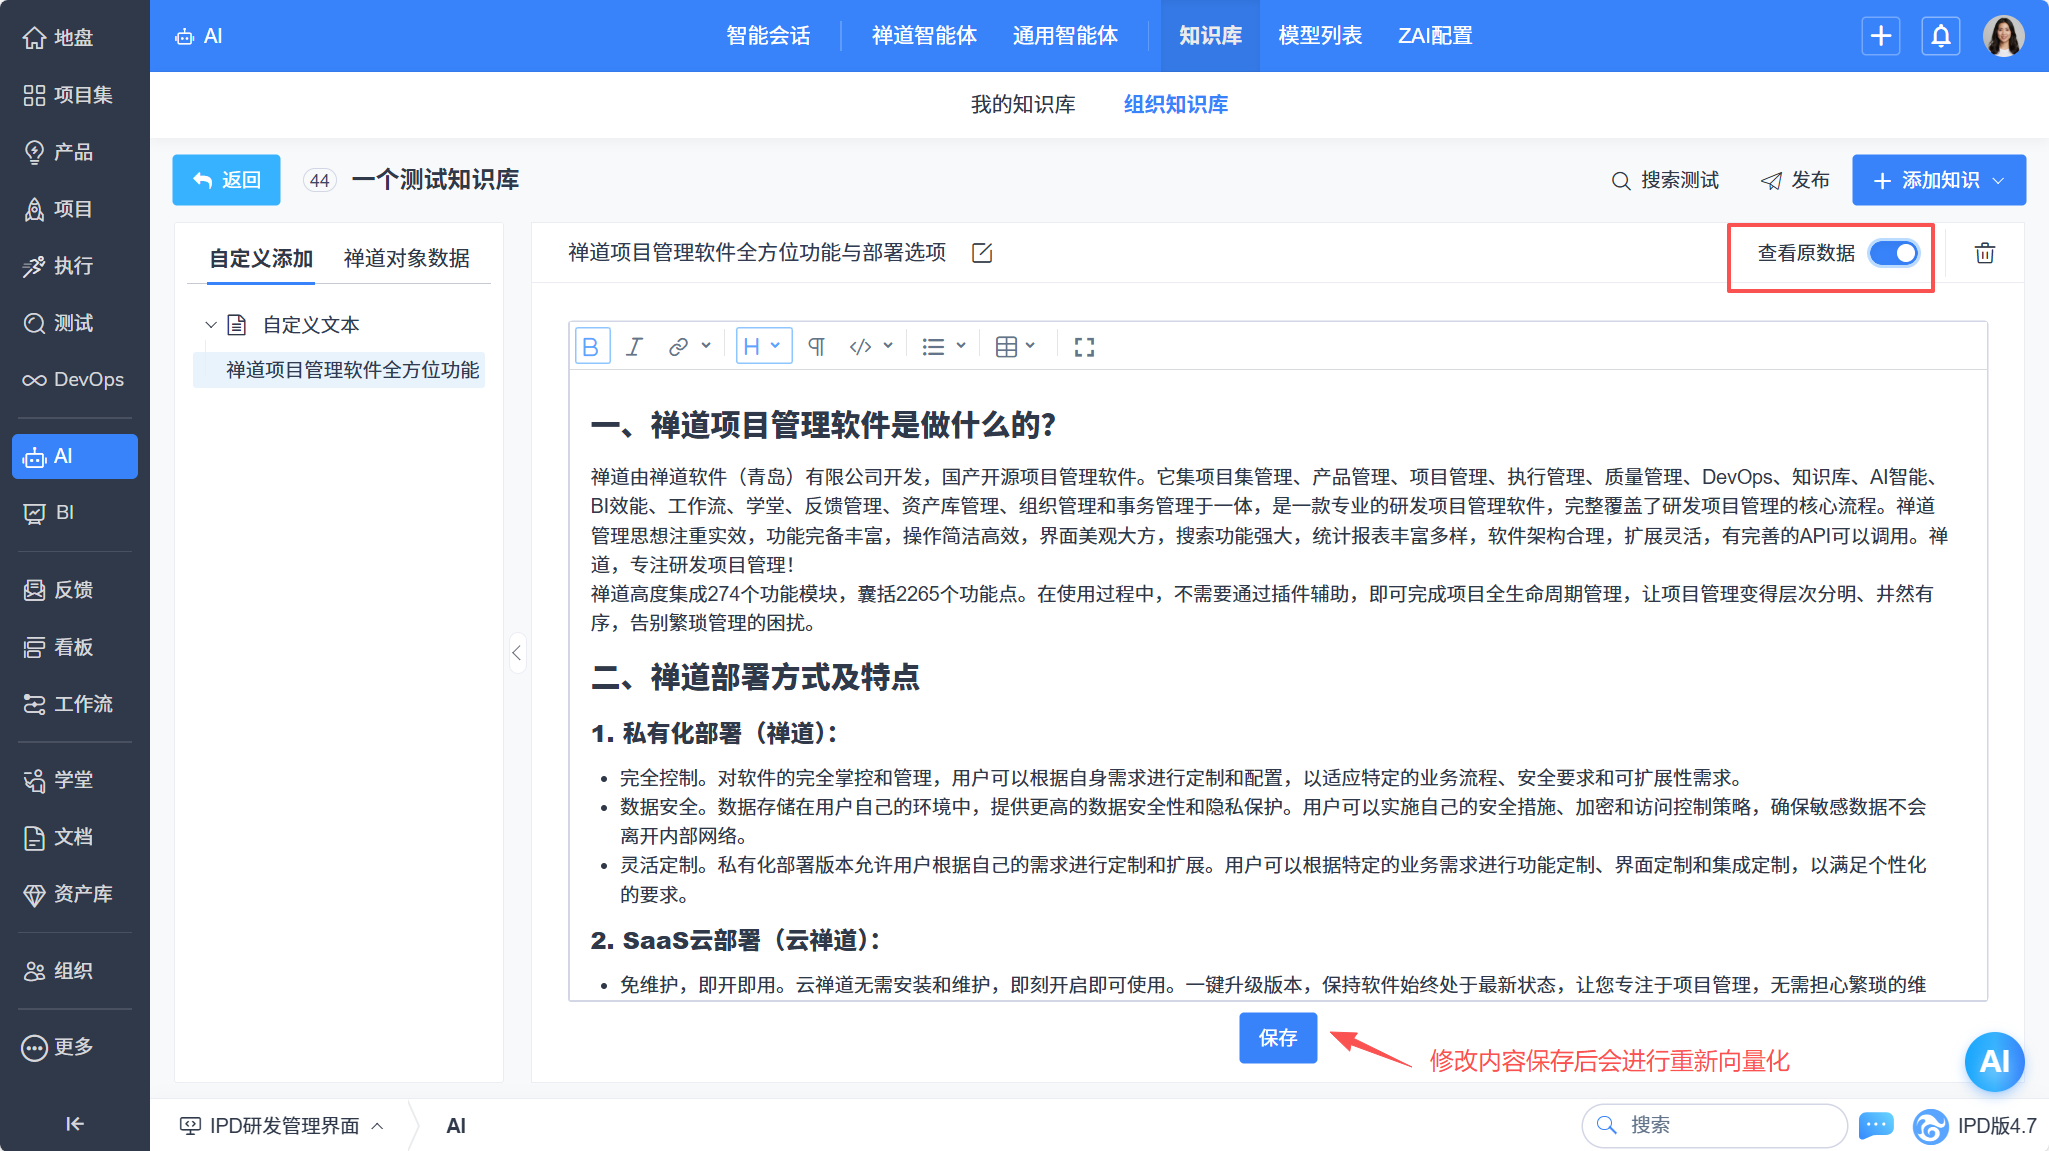Click the edit title pencil icon
This screenshot has height=1151, width=2049.
coord(982,253)
